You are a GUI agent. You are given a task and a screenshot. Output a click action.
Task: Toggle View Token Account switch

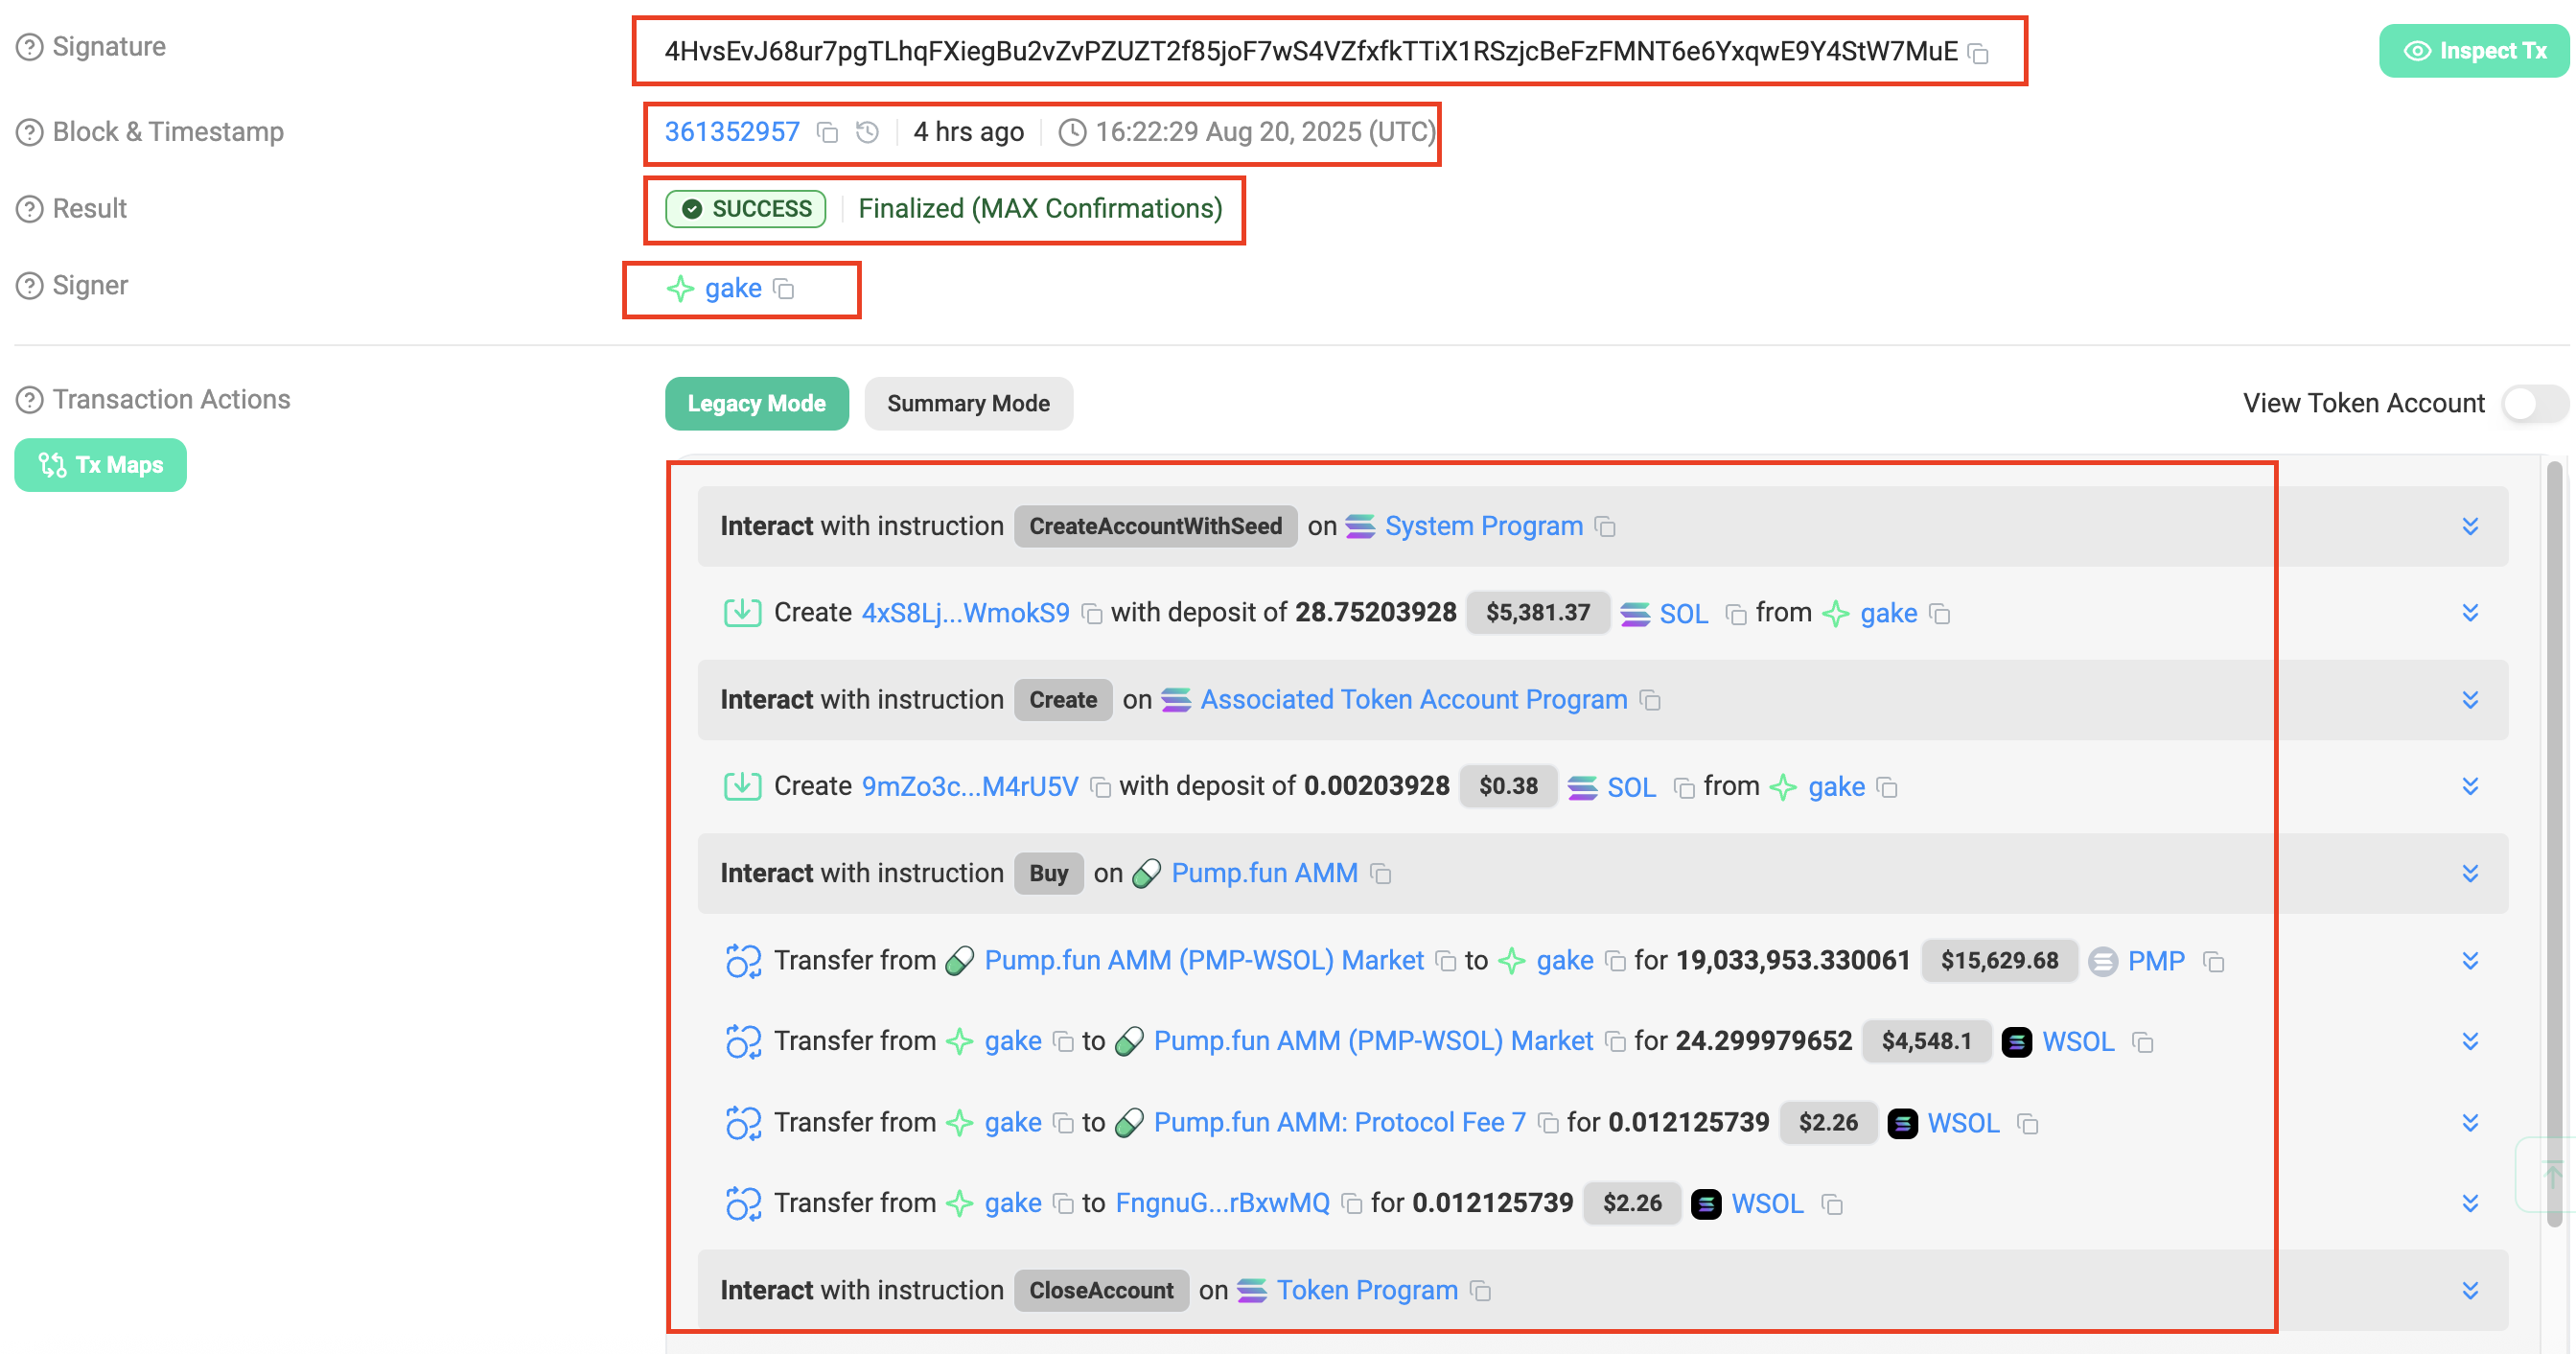coord(2533,404)
